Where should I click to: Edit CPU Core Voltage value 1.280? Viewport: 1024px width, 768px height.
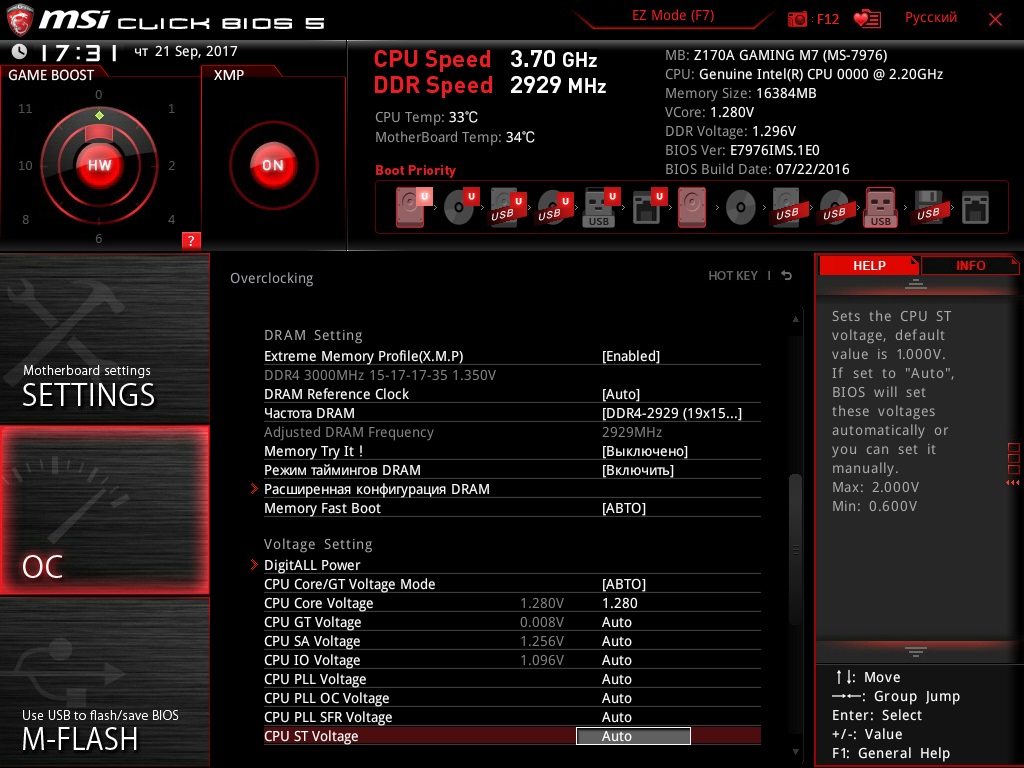tap(619, 603)
